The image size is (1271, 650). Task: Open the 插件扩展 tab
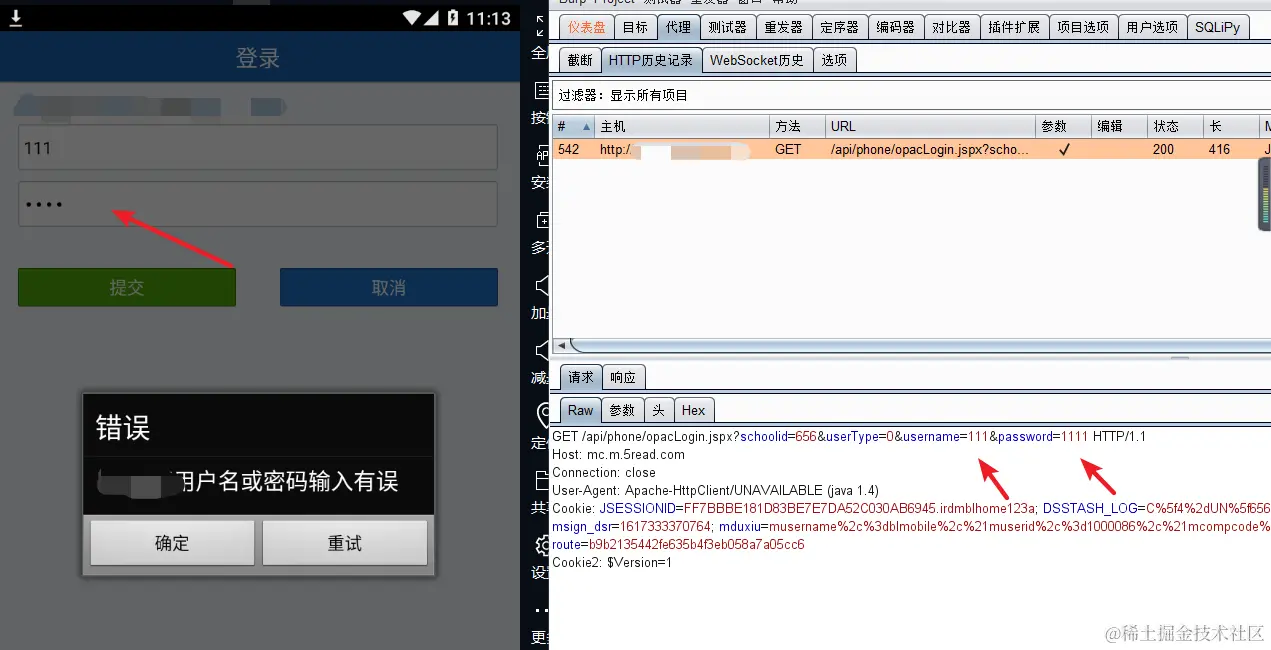(x=1014, y=27)
